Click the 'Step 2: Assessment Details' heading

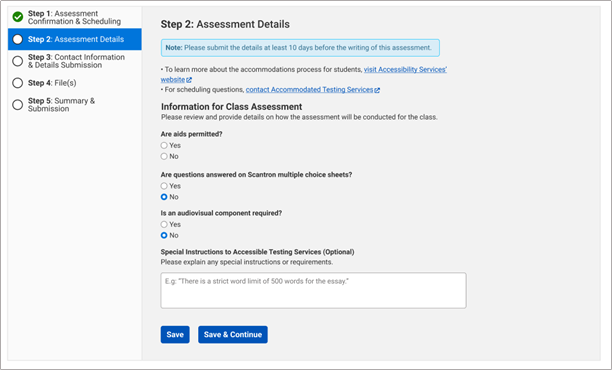tap(225, 24)
